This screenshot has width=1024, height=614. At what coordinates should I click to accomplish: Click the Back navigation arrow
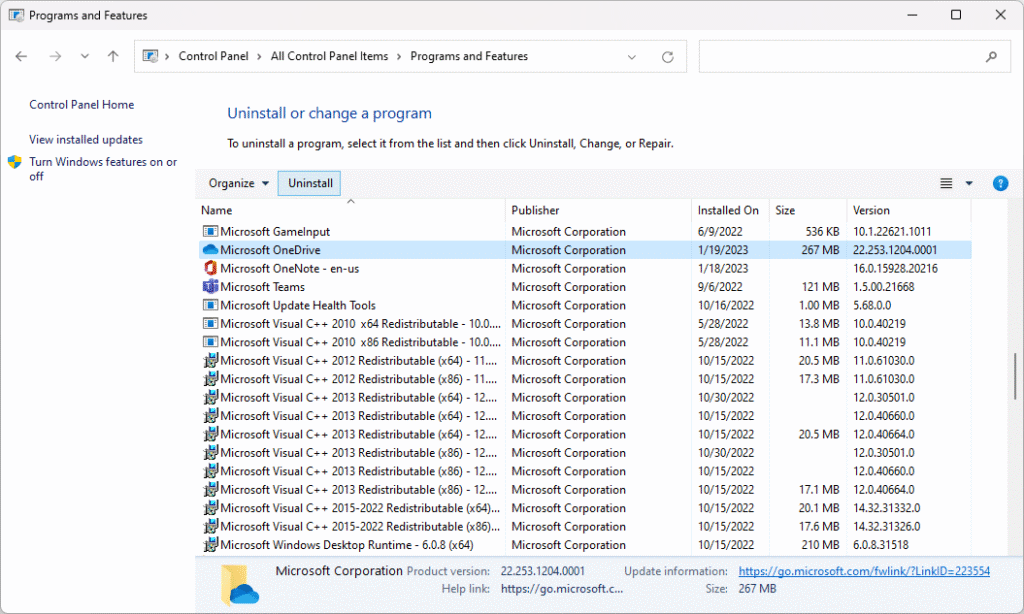[x=21, y=56]
